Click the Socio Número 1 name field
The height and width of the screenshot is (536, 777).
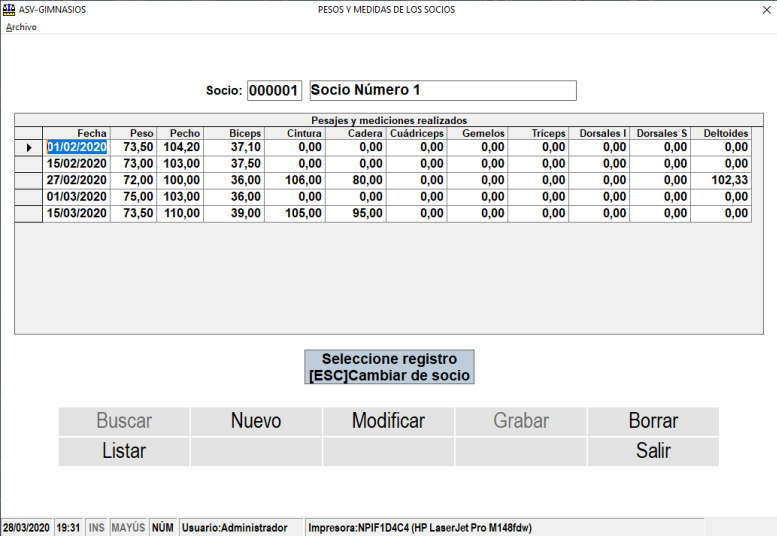coord(443,91)
